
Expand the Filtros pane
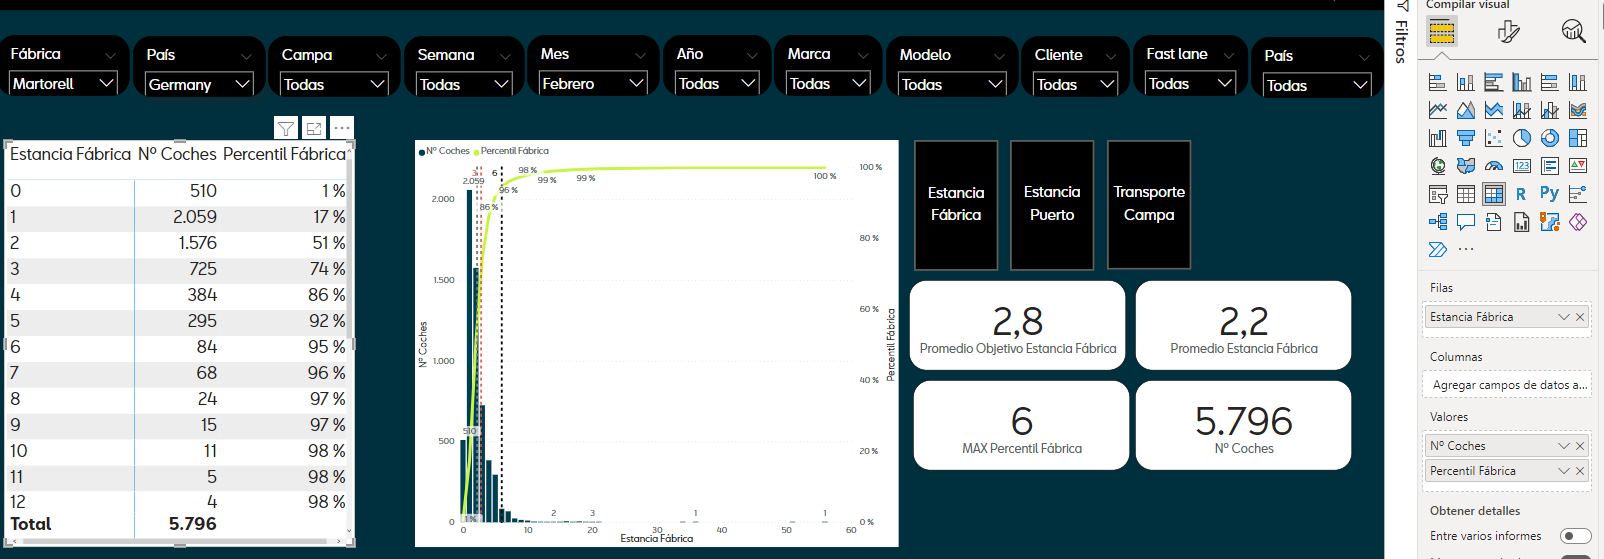pyautogui.click(x=1401, y=33)
